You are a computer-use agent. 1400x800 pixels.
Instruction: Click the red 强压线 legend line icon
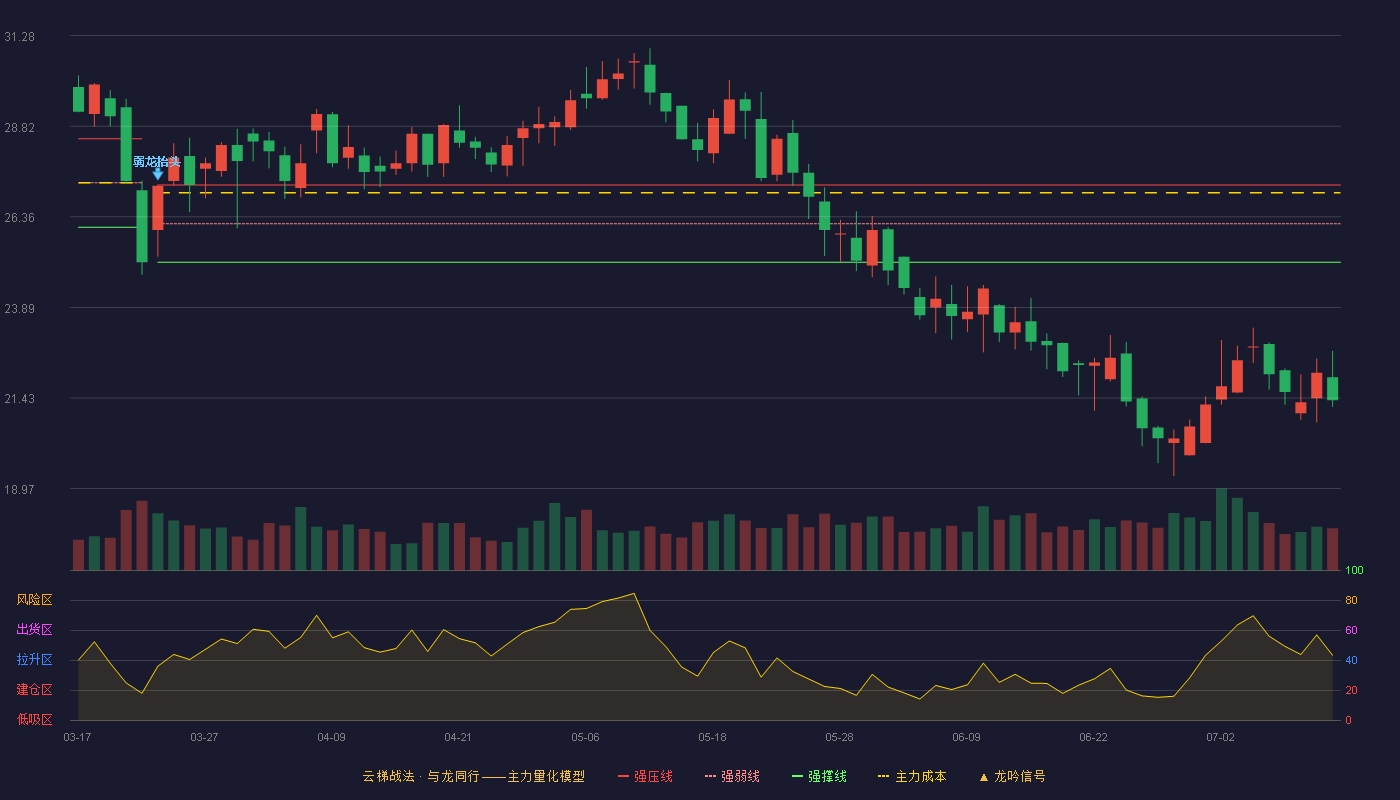623,776
